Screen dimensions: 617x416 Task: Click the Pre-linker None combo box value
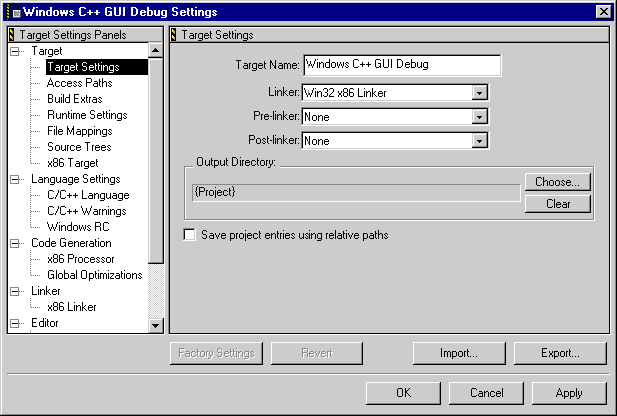[x=387, y=117]
